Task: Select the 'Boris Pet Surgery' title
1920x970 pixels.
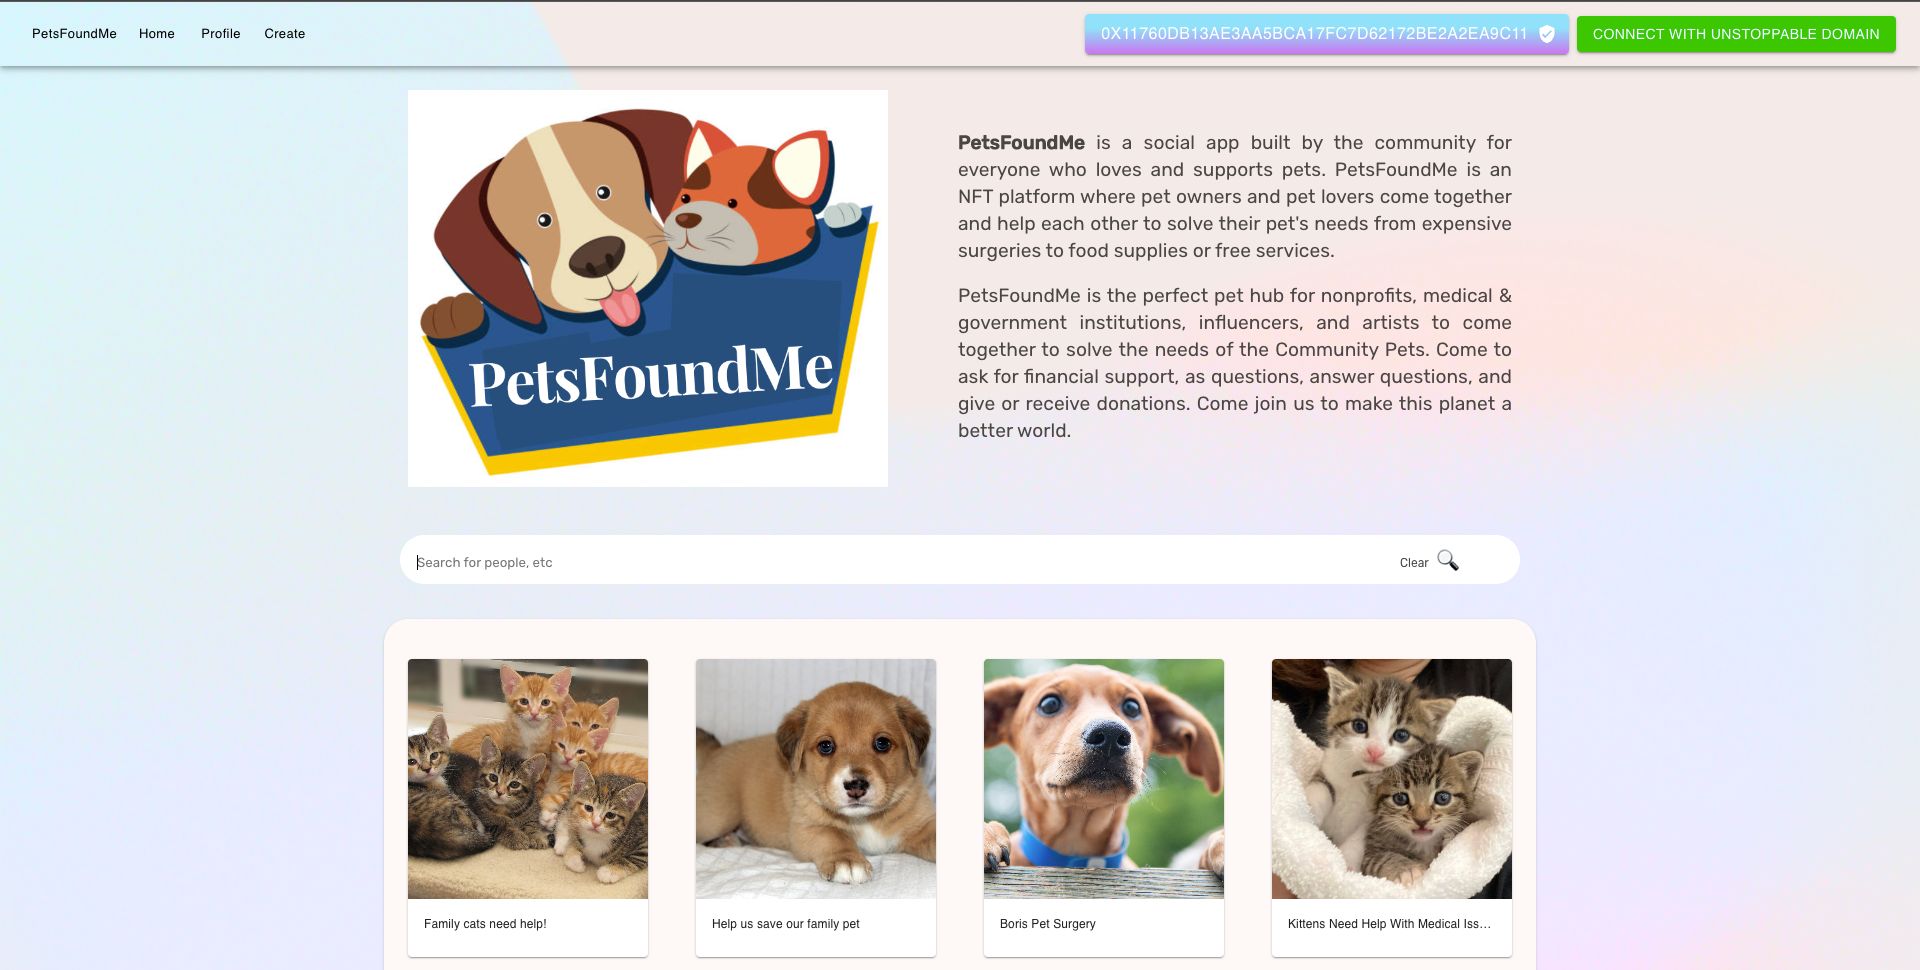Action: (x=1048, y=924)
